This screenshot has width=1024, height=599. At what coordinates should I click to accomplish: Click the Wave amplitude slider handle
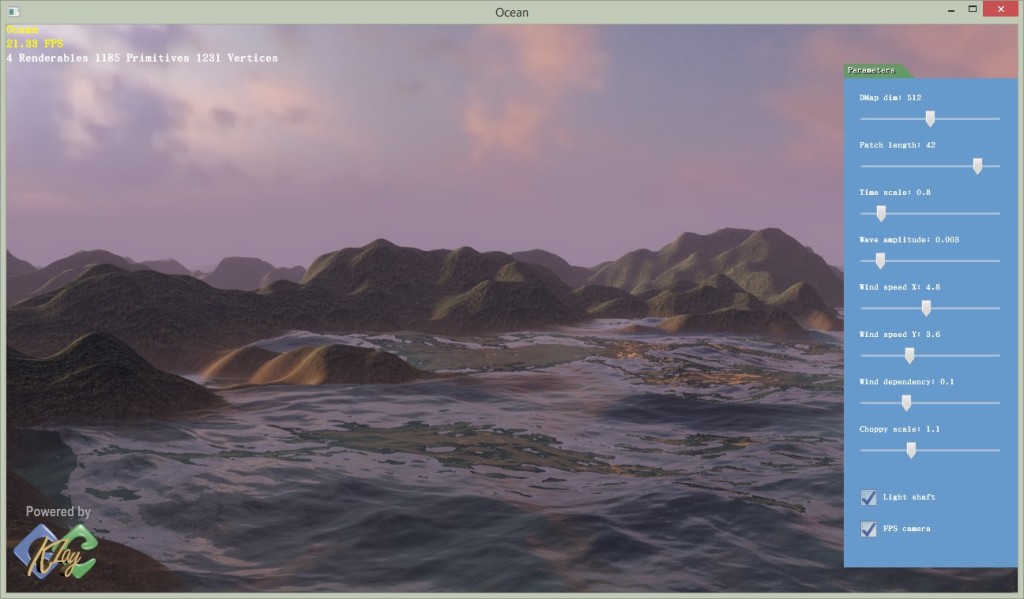click(880, 260)
